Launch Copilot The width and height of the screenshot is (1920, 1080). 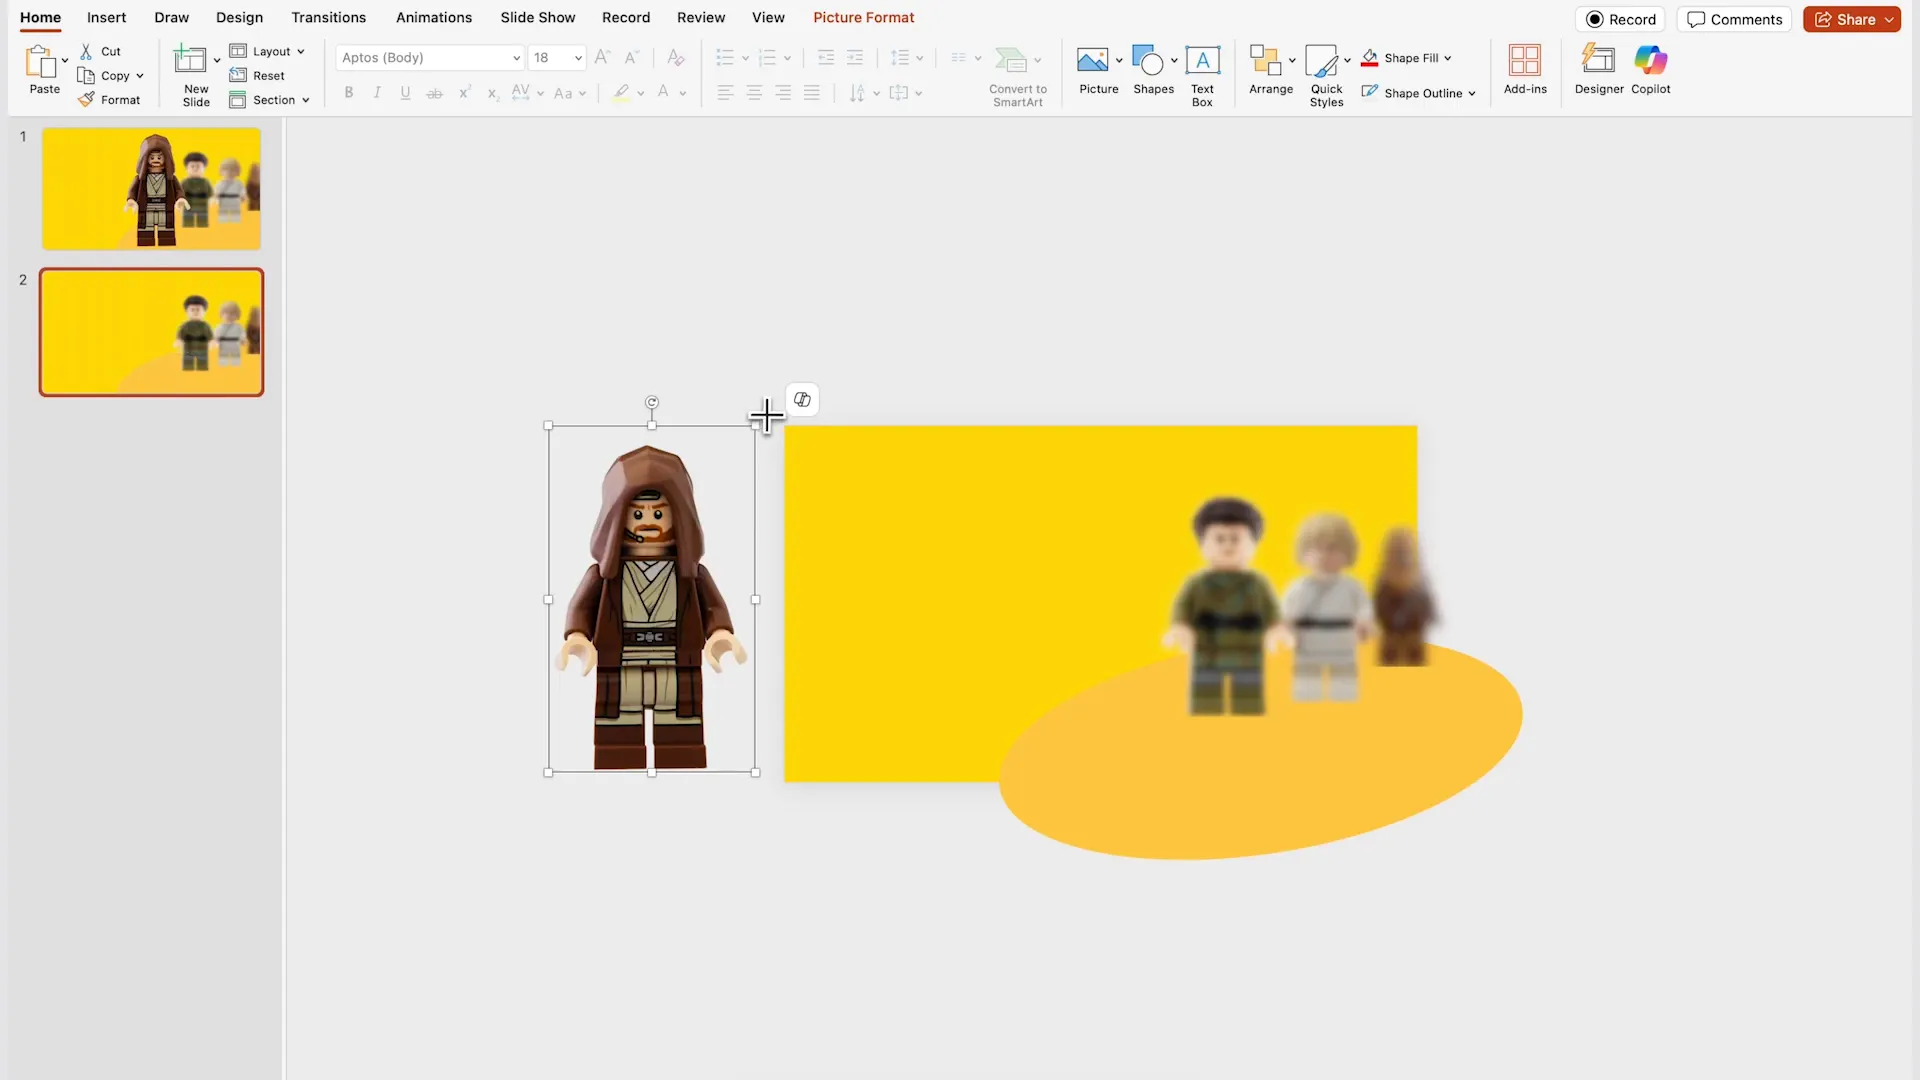pyautogui.click(x=1650, y=70)
